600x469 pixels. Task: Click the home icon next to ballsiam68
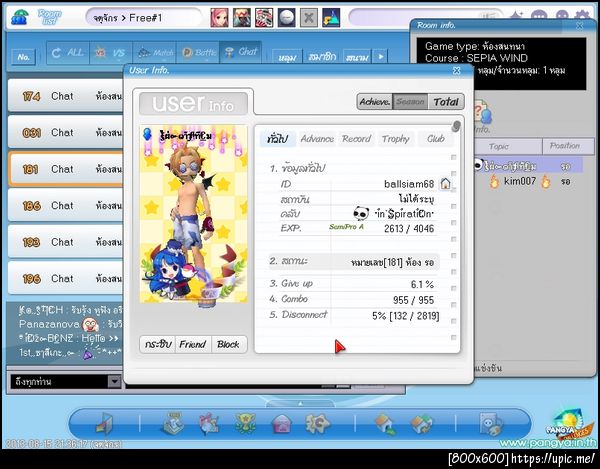445,184
